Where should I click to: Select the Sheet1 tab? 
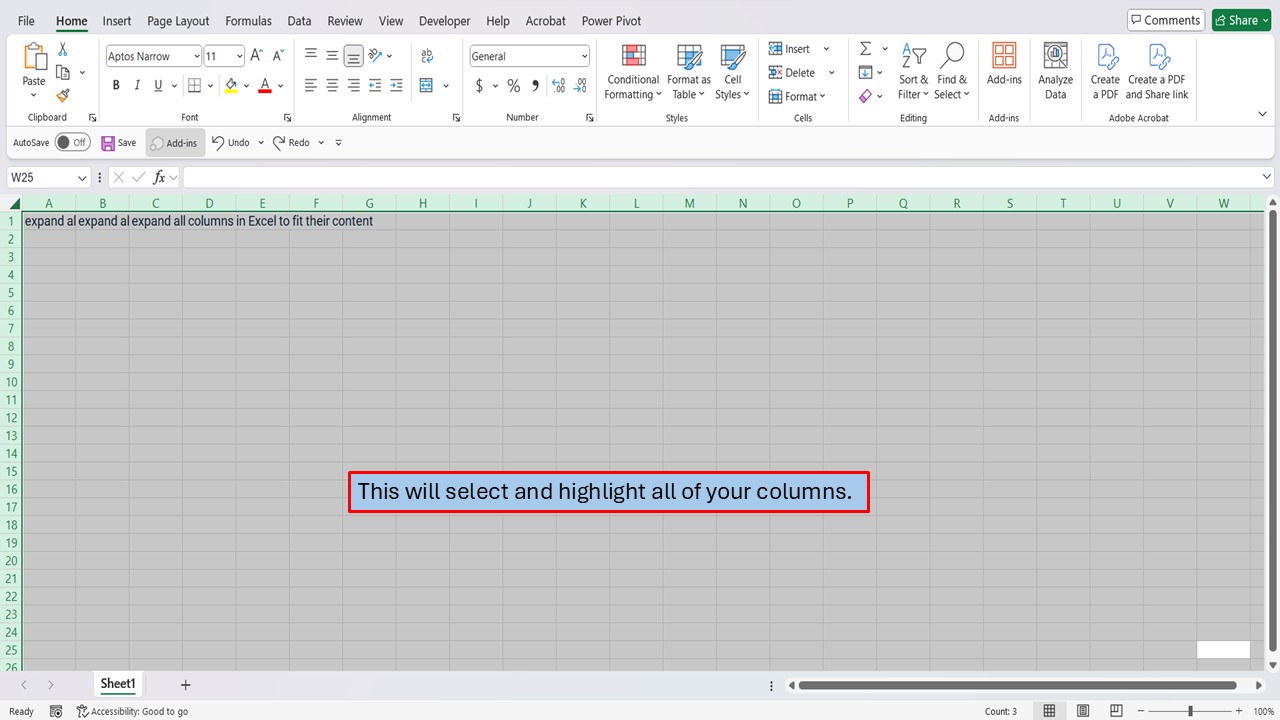pos(117,684)
